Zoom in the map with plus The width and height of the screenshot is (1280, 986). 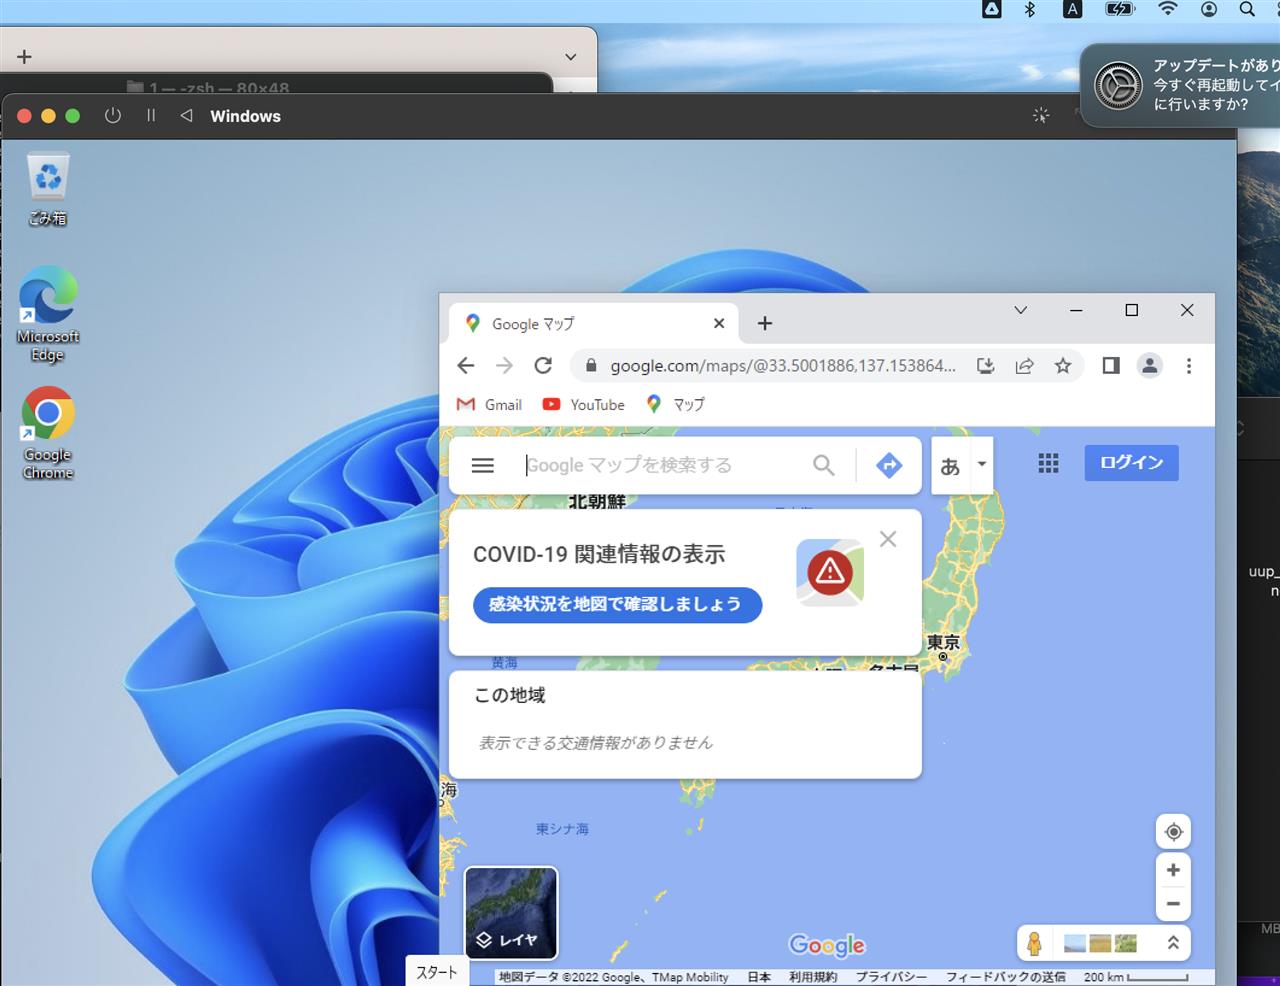click(1174, 870)
